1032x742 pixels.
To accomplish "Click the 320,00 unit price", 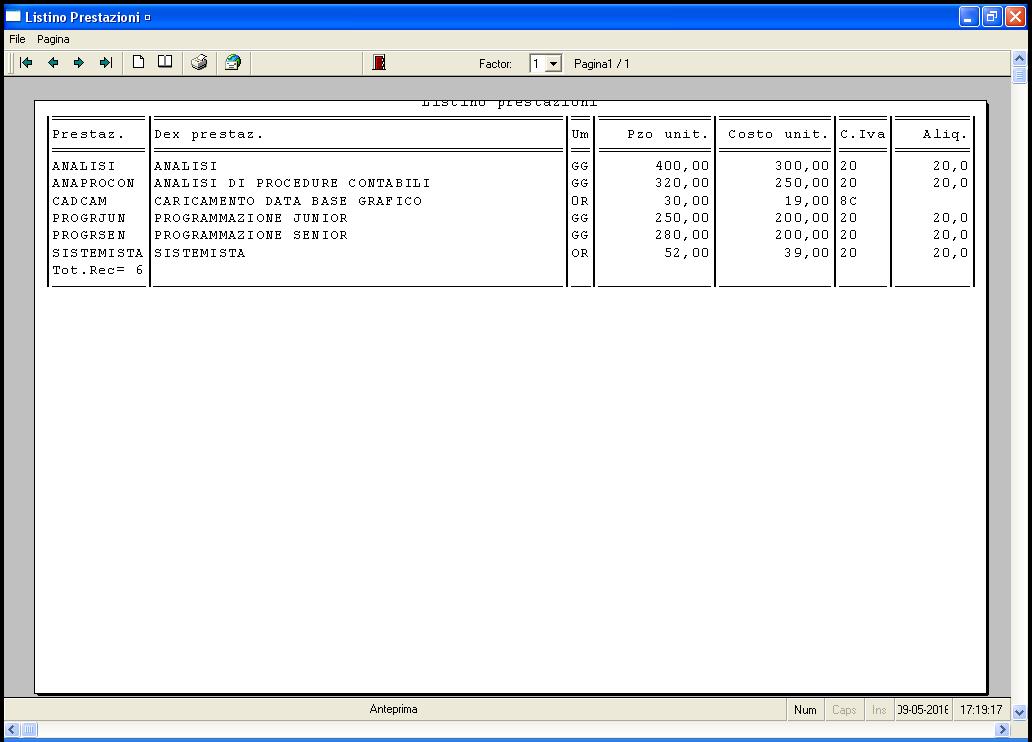I will tap(682, 183).
